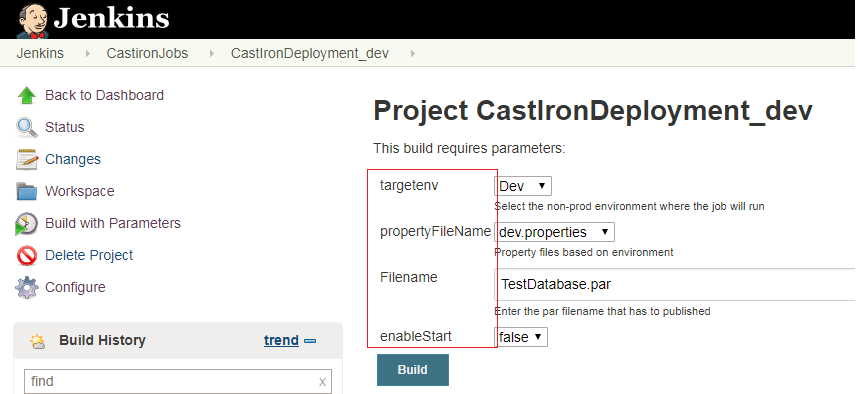
Task: Click the propertyFileName parameter label
Action: (x=435, y=232)
